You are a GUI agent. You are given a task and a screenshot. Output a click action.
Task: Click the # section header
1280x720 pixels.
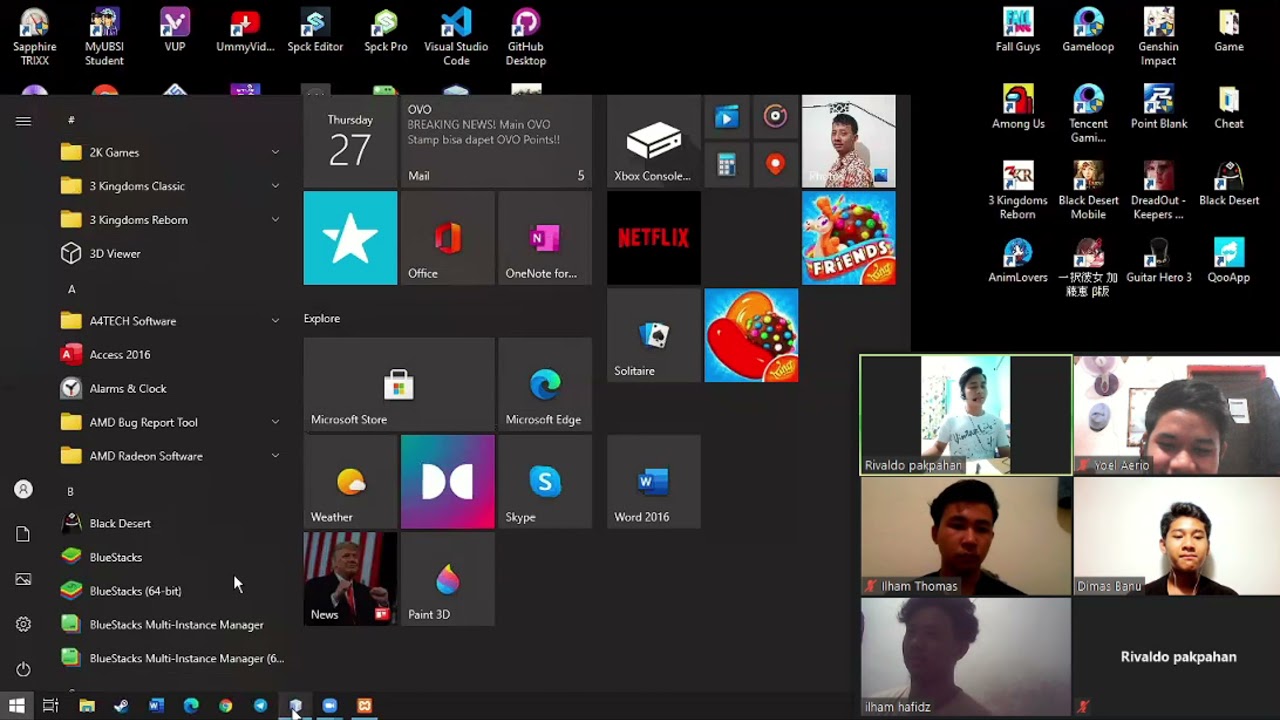tap(71, 120)
